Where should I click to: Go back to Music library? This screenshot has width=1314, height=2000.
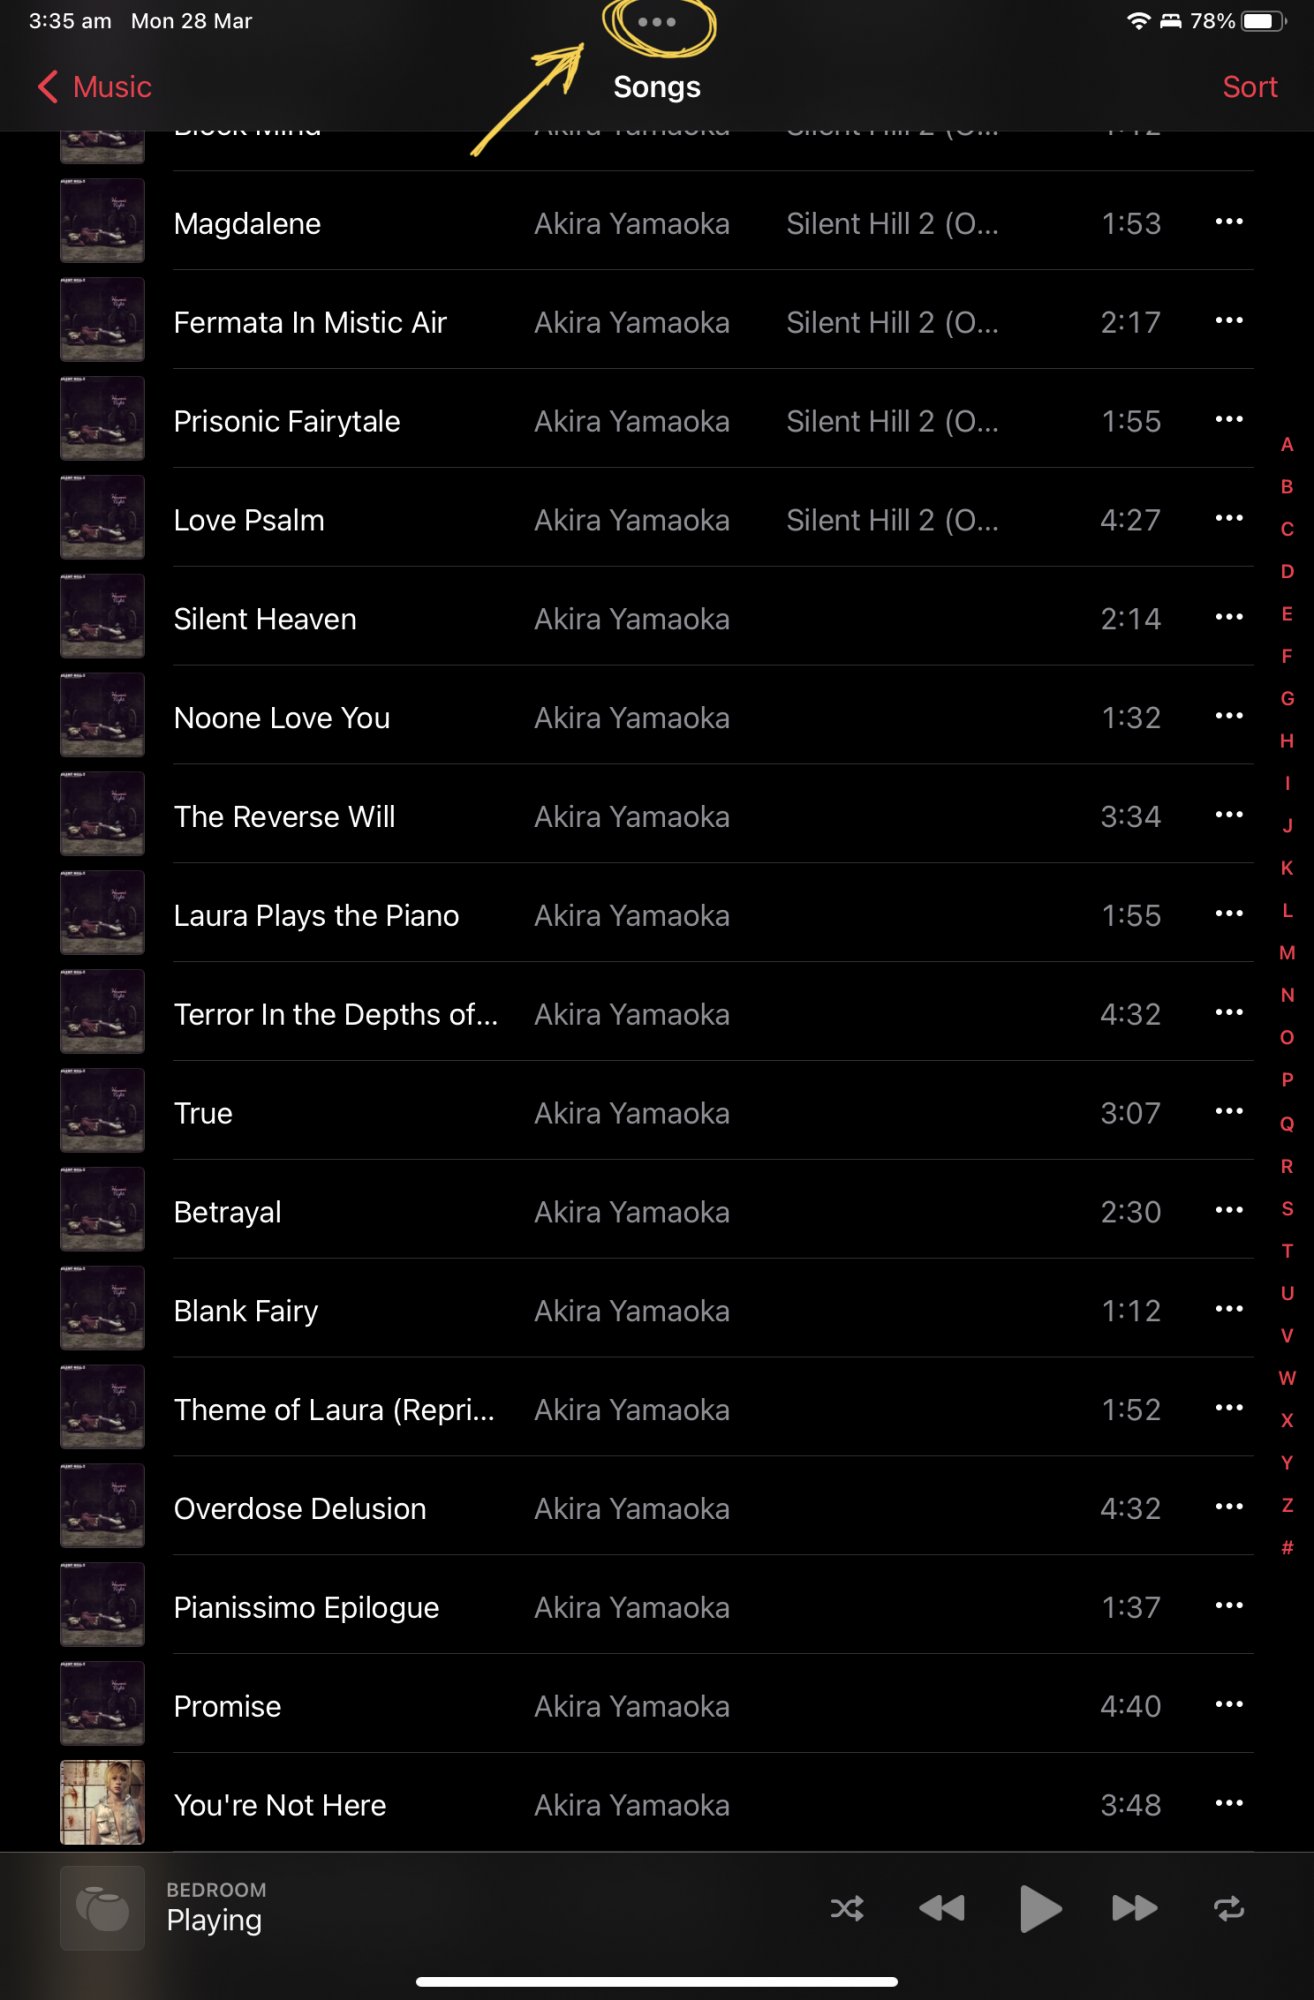click(95, 87)
